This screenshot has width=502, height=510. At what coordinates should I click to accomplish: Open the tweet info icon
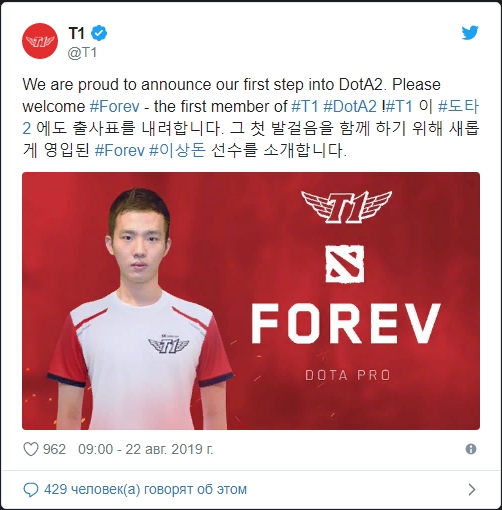[x=471, y=449]
